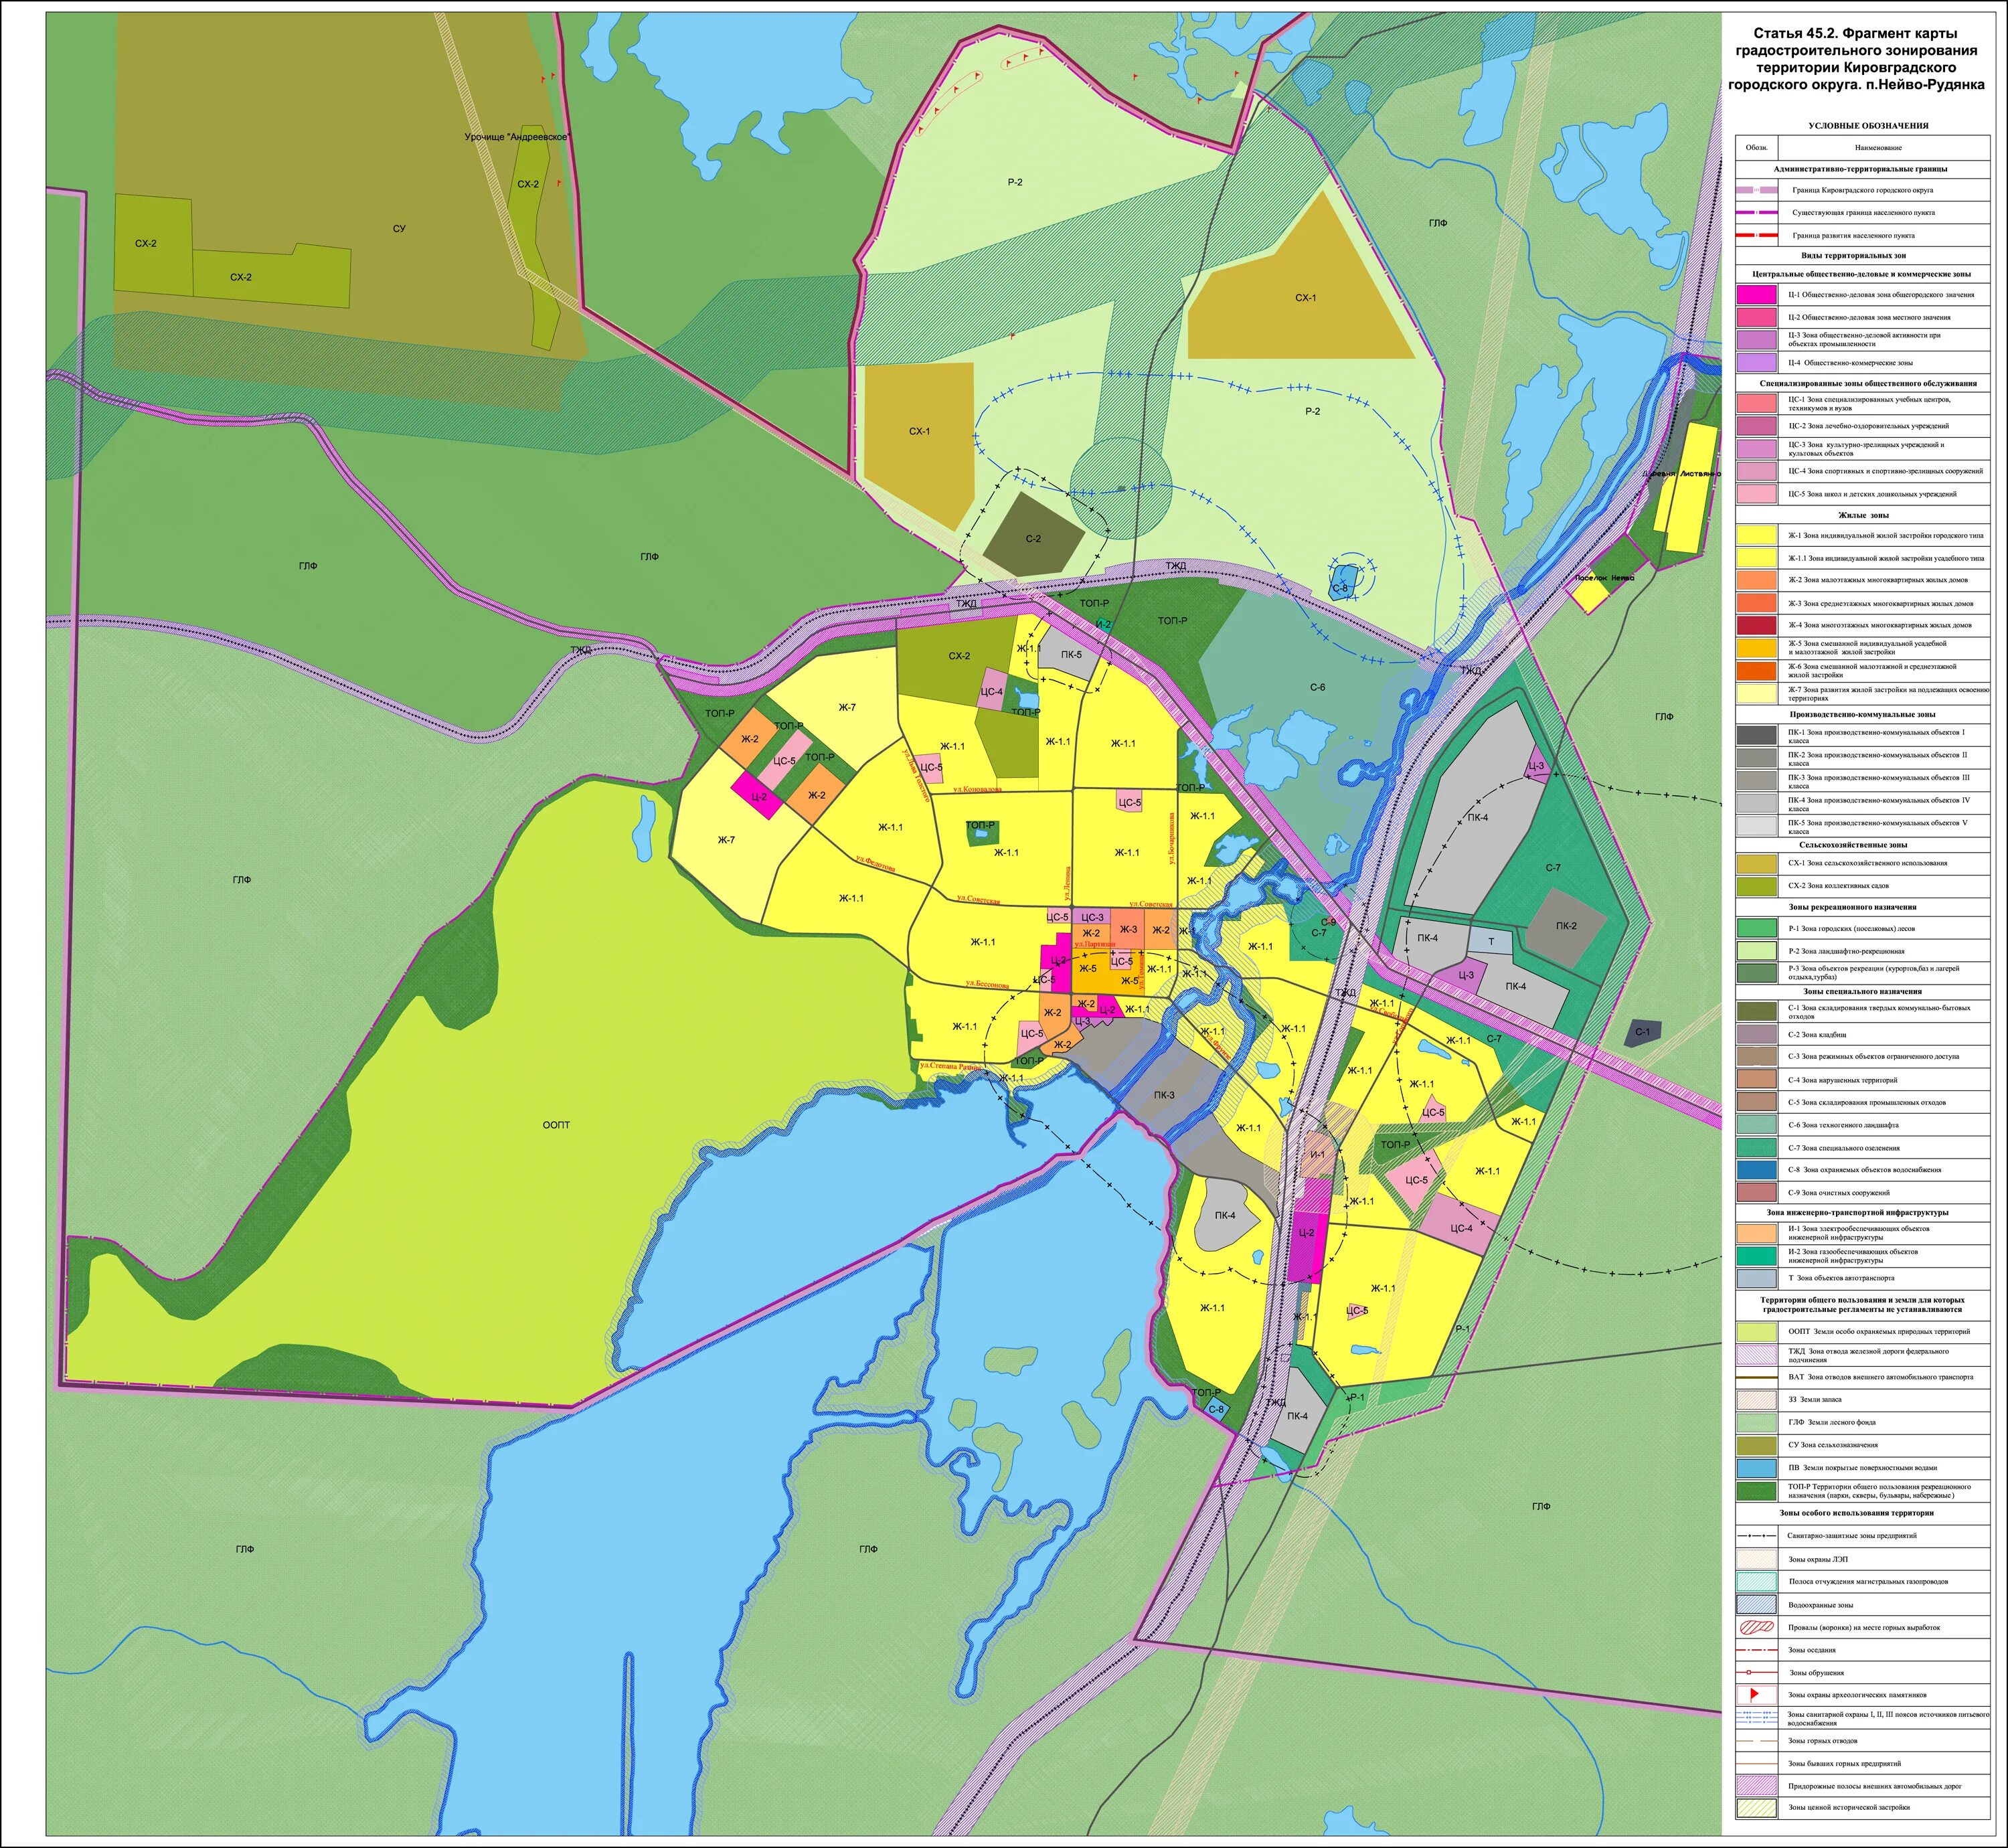Click the С-6 technogenic landscape zone on map
2008x1848 pixels.
(1317, 687)
